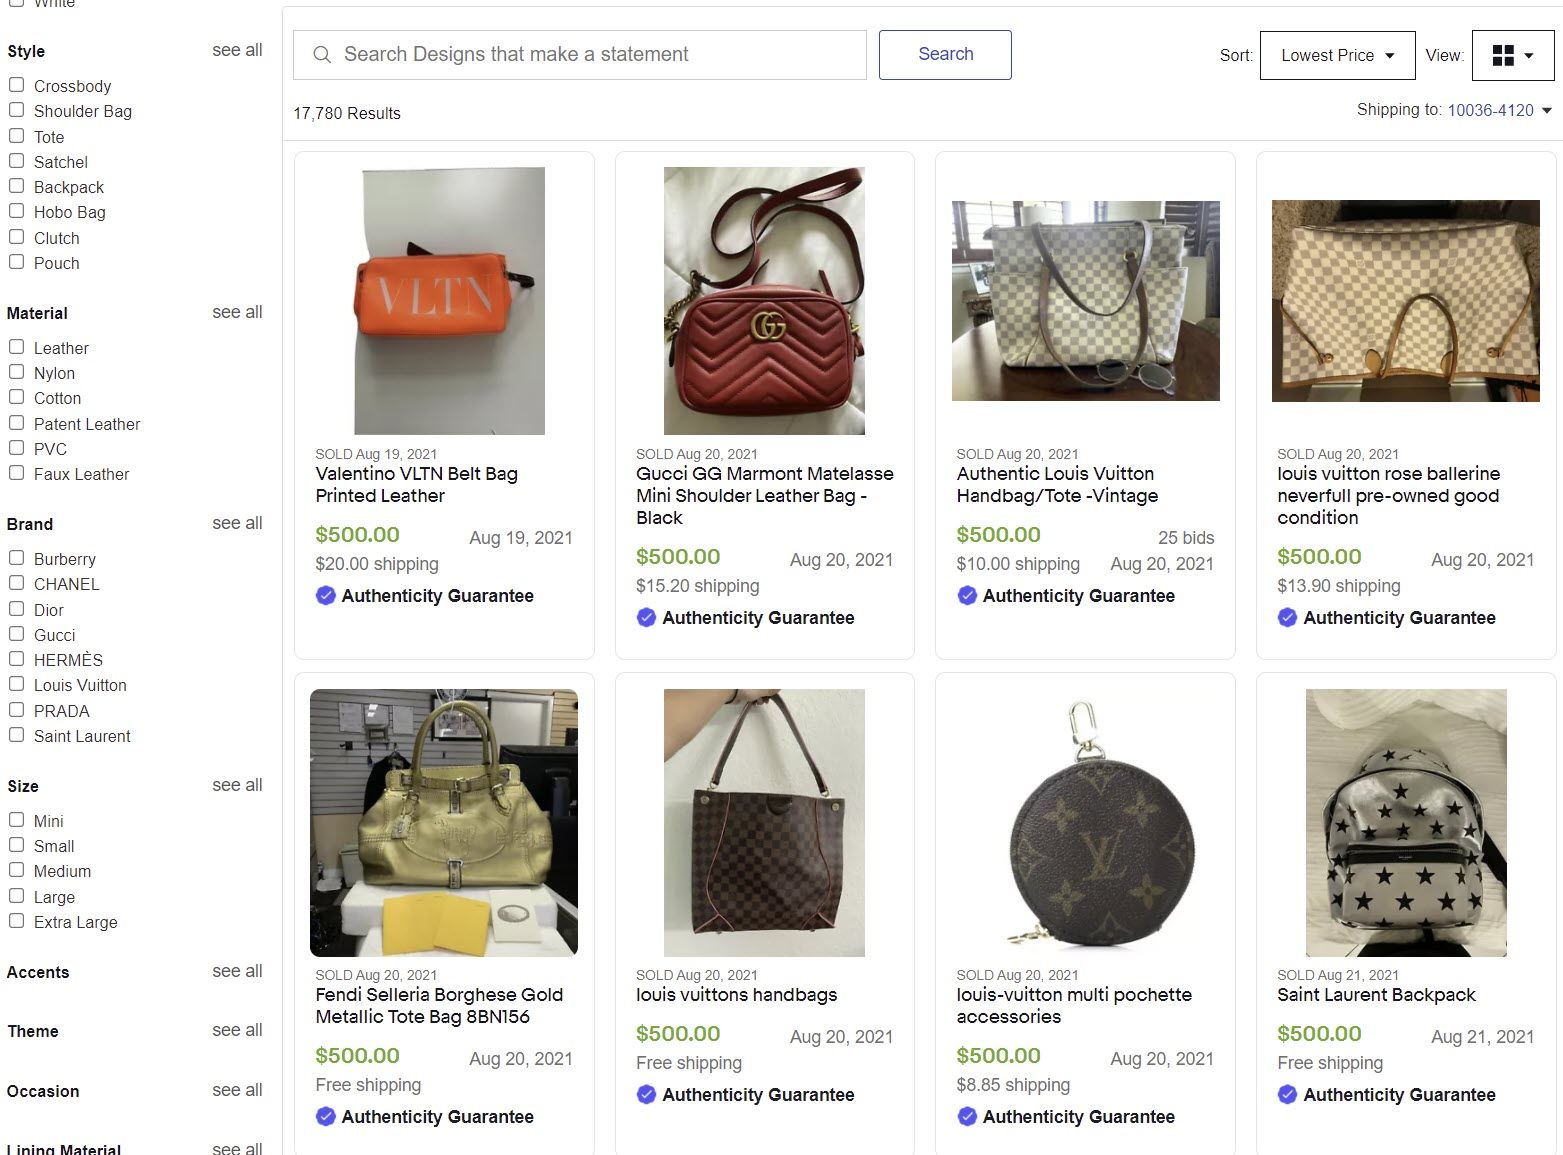Click the Search button
The width and height of the screenshot is (1563, 1155).
point(945,55)
